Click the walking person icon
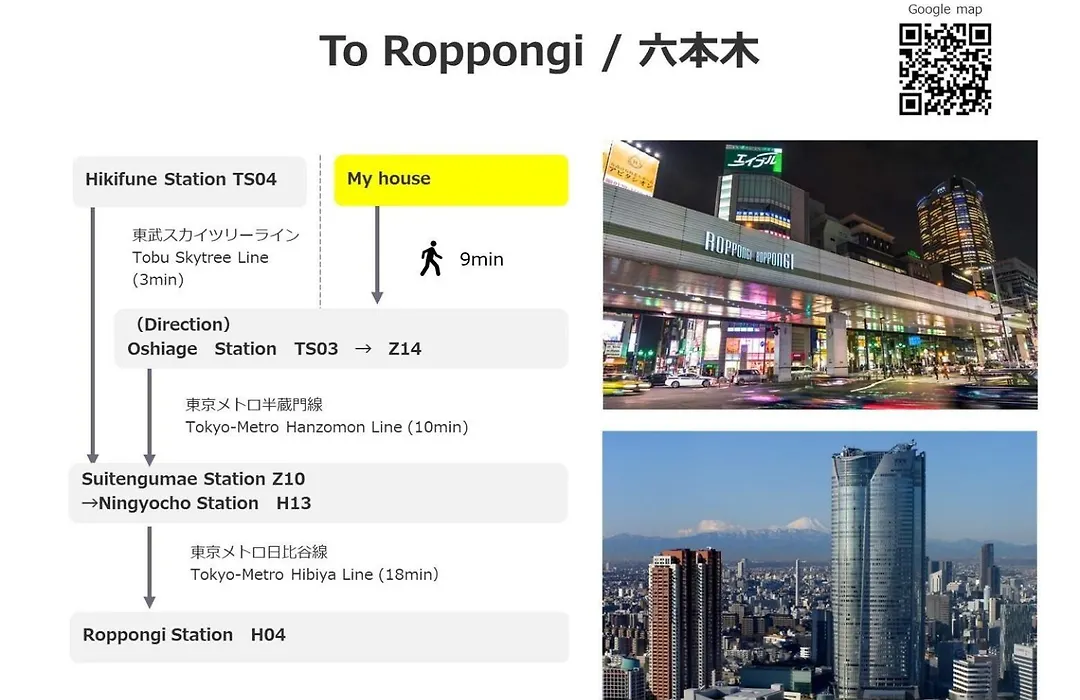Viewport: 1080px width, 700px height. tap(431, 258)
